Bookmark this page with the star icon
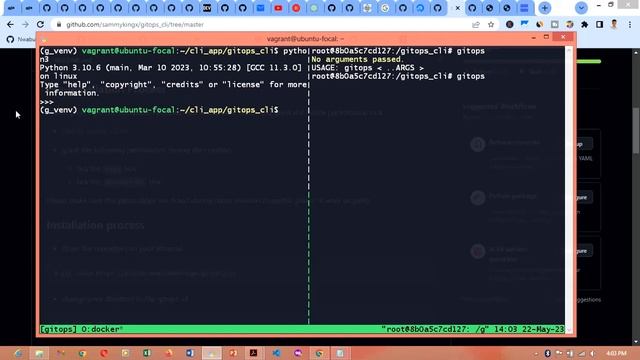This screenshot has height=360, width=640. point(491,24)
